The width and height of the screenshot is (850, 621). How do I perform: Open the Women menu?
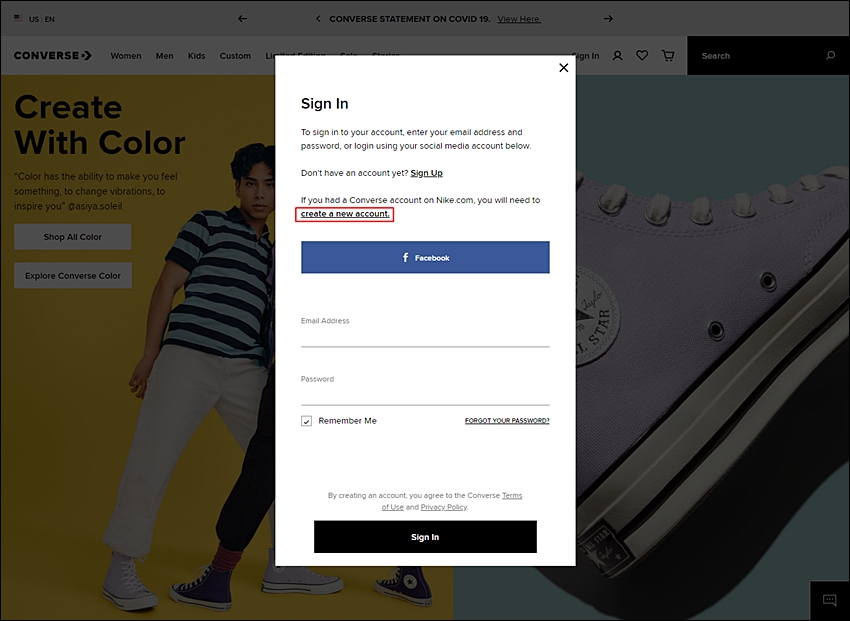(126, 56)
